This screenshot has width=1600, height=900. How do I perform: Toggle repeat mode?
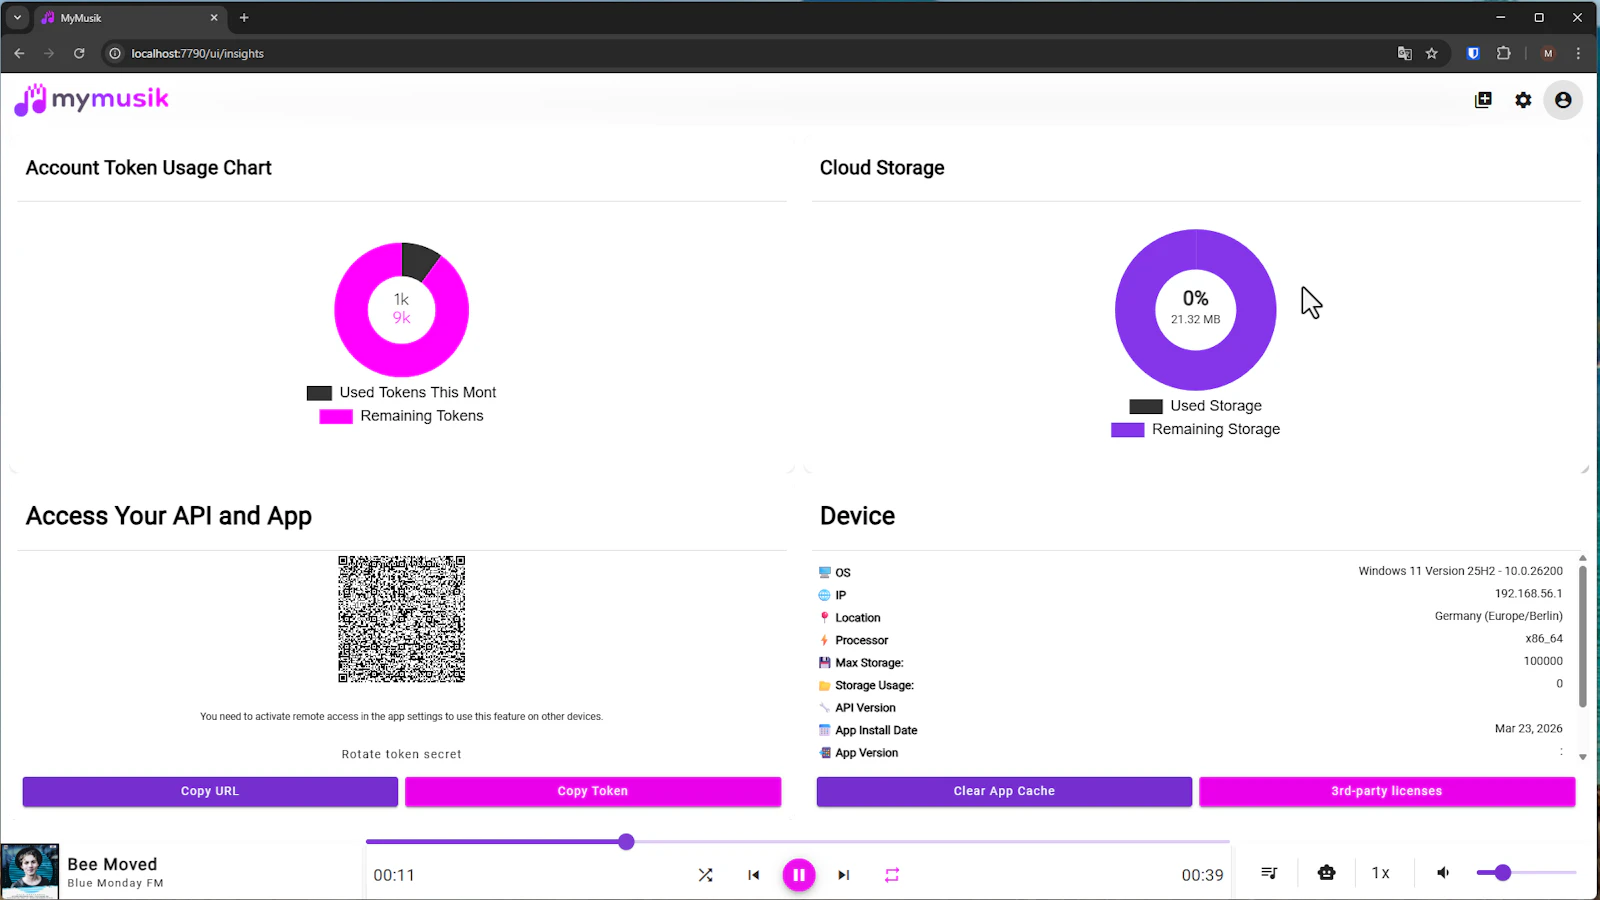point(892,875)
